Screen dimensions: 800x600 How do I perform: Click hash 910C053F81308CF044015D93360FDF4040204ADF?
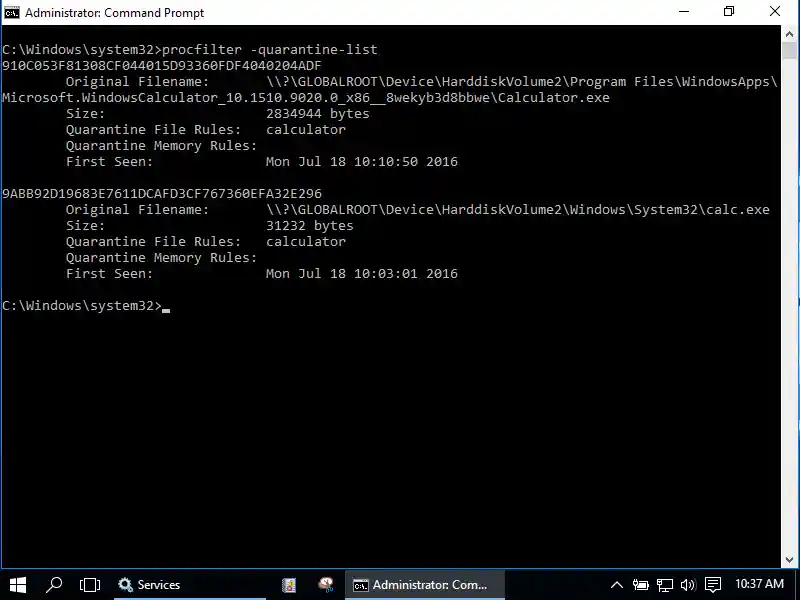point(162,66)
